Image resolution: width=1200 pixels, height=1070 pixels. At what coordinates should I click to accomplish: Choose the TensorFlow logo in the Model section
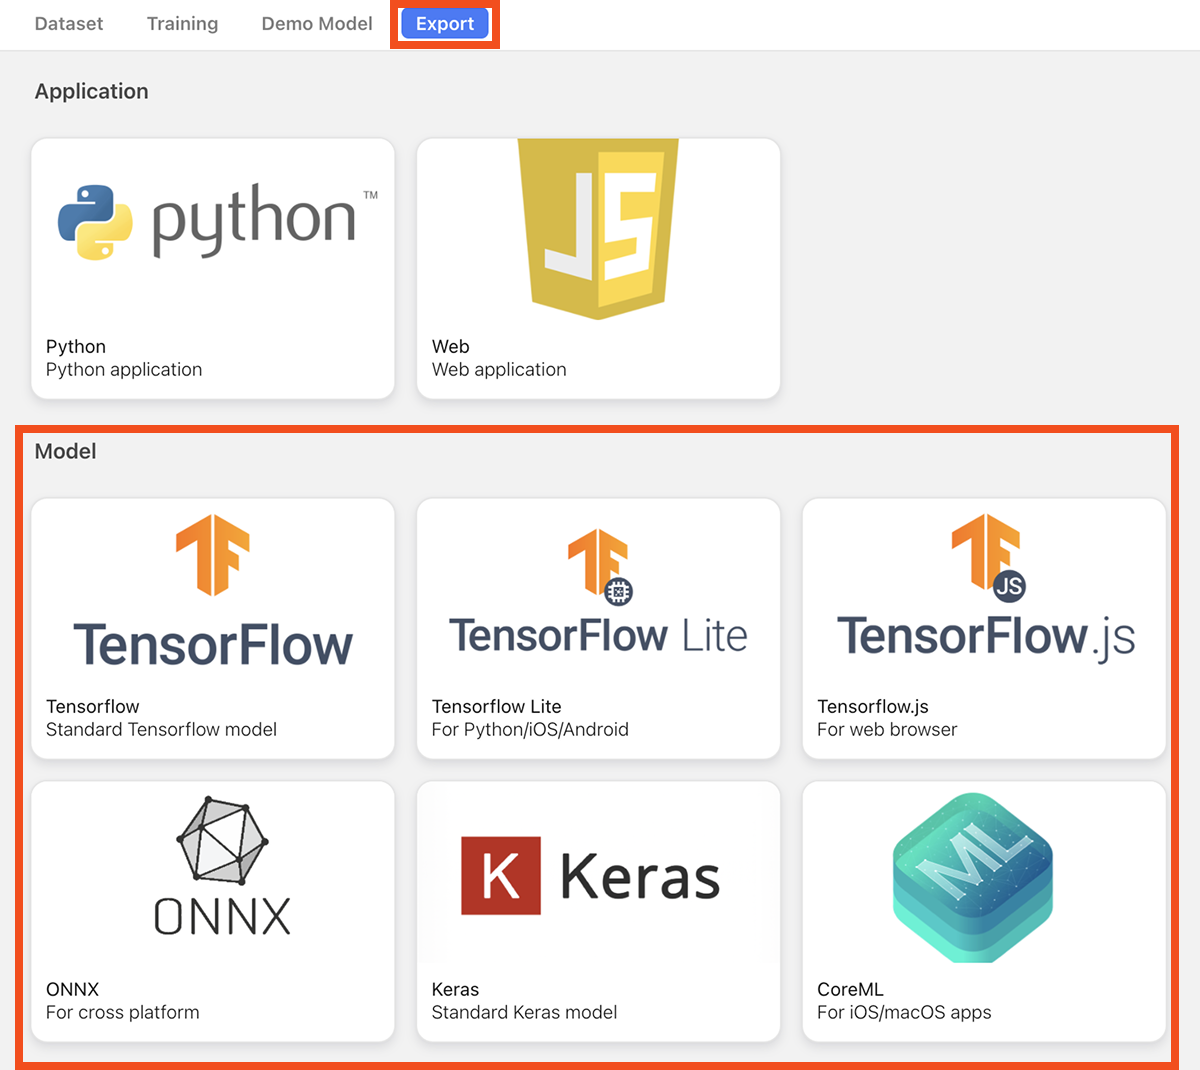tap(213, 590)
